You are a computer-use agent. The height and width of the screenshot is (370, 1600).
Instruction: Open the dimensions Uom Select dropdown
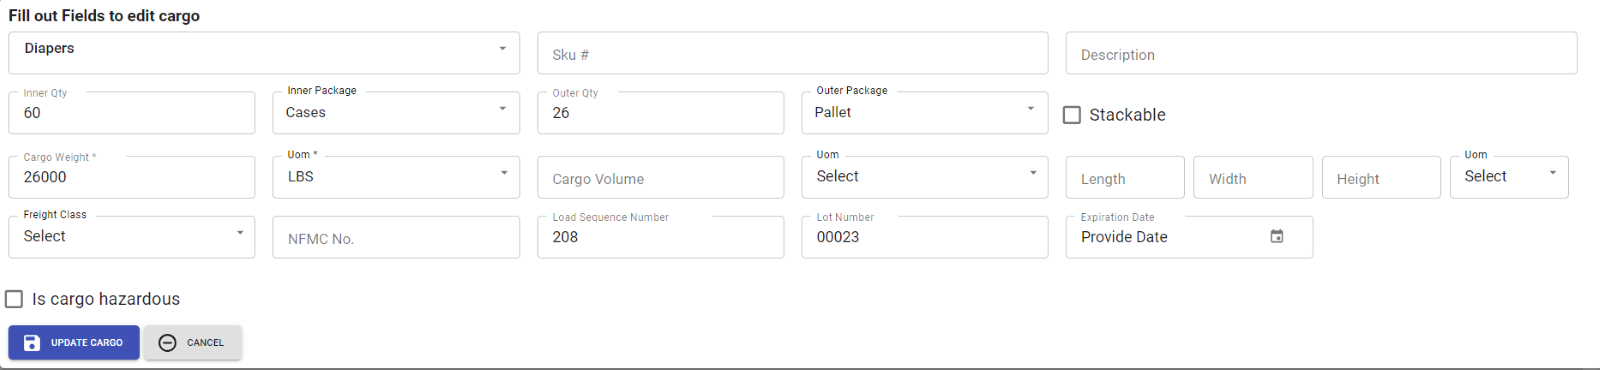coord(1509,177)
